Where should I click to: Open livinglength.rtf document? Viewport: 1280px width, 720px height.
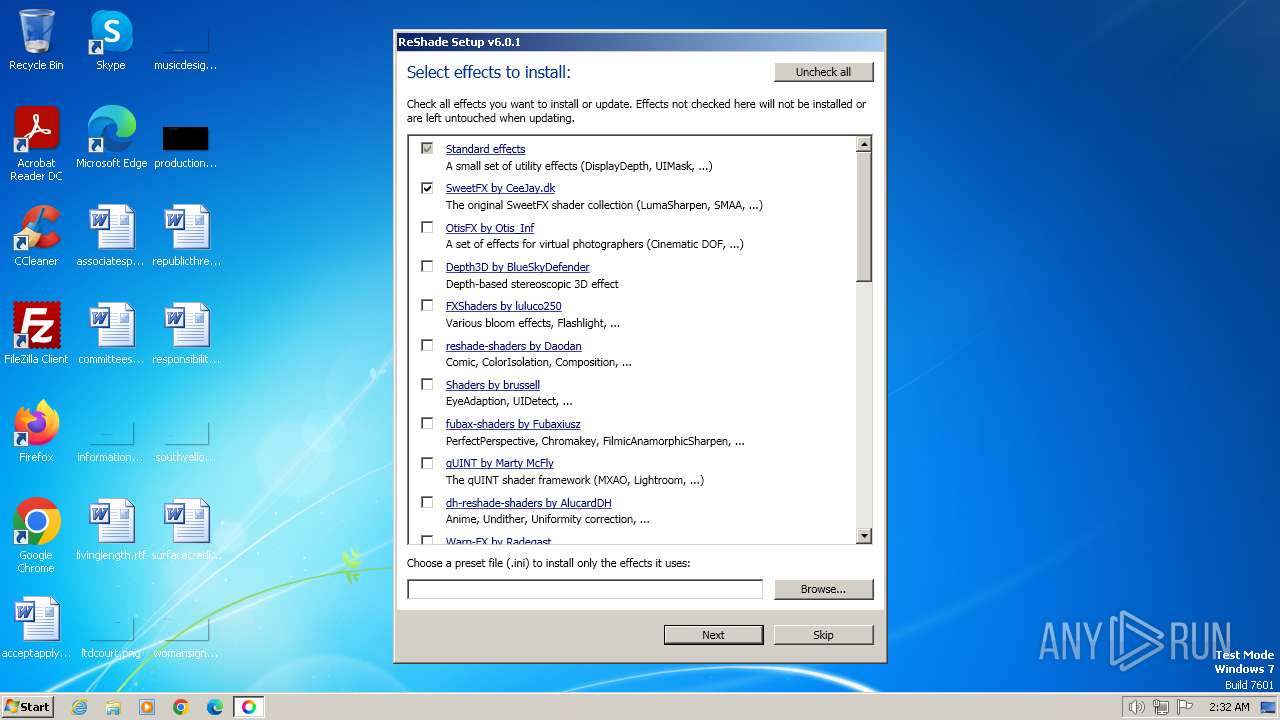[111, 529]
